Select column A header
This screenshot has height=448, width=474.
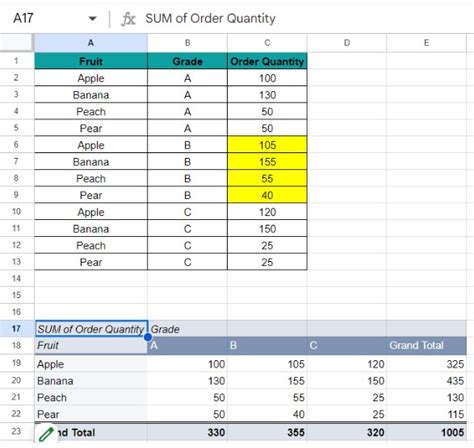(x=91, y=43)
